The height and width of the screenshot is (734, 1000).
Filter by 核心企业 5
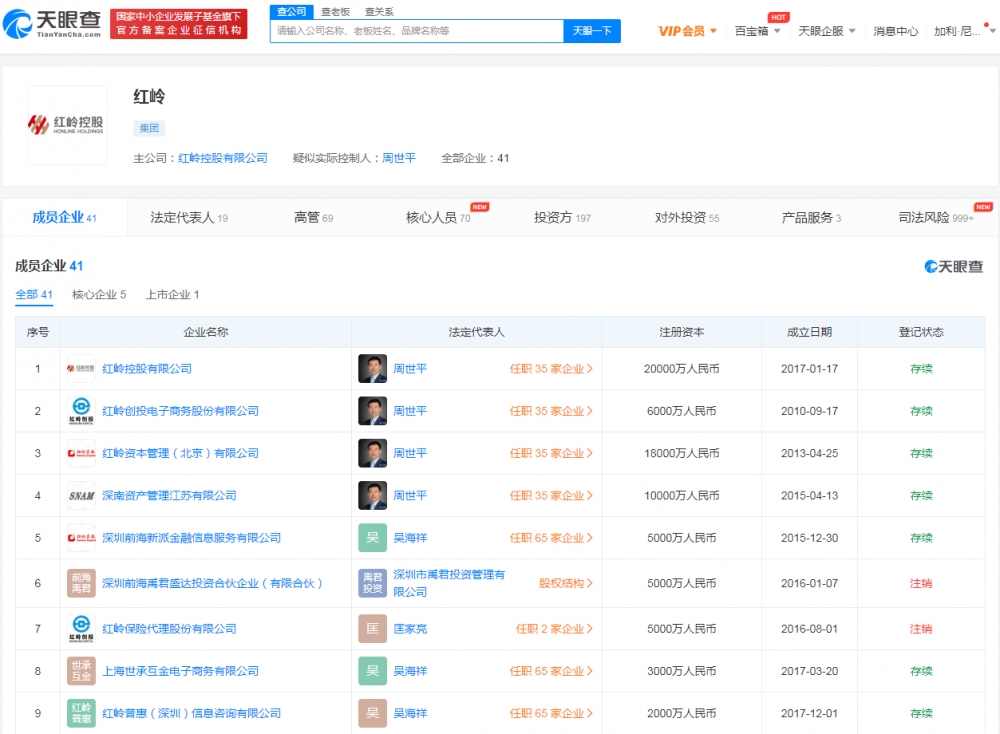pyautogui.click(x=99, y=295)
